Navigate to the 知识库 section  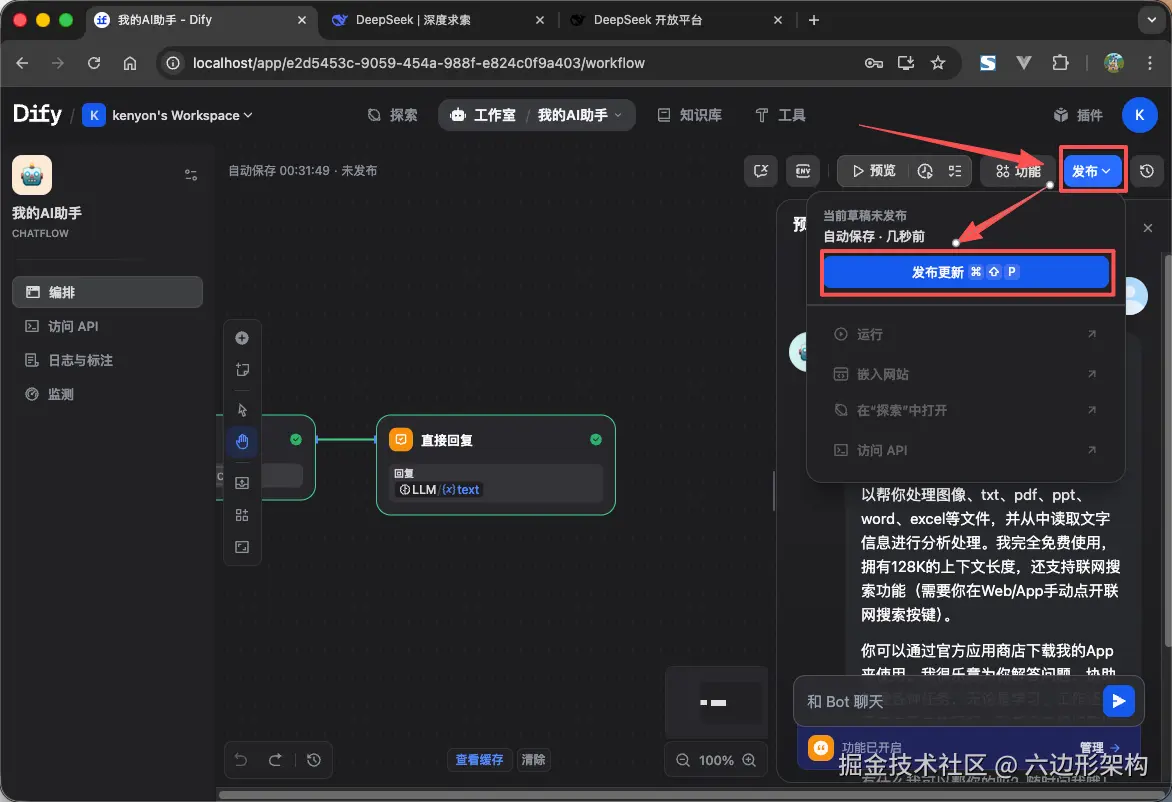690,114
